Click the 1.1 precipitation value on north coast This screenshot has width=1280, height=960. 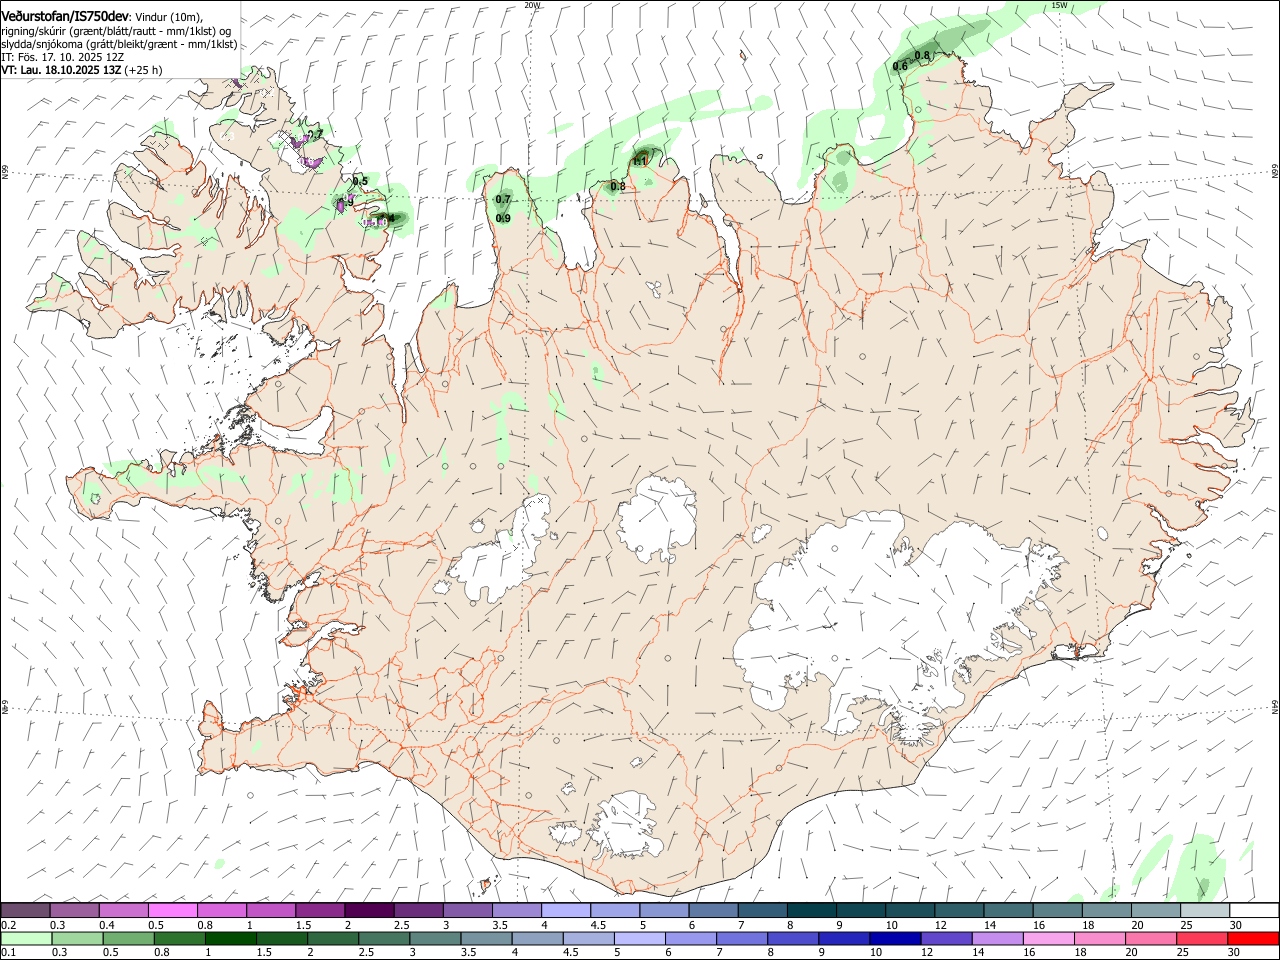(640, 161)
